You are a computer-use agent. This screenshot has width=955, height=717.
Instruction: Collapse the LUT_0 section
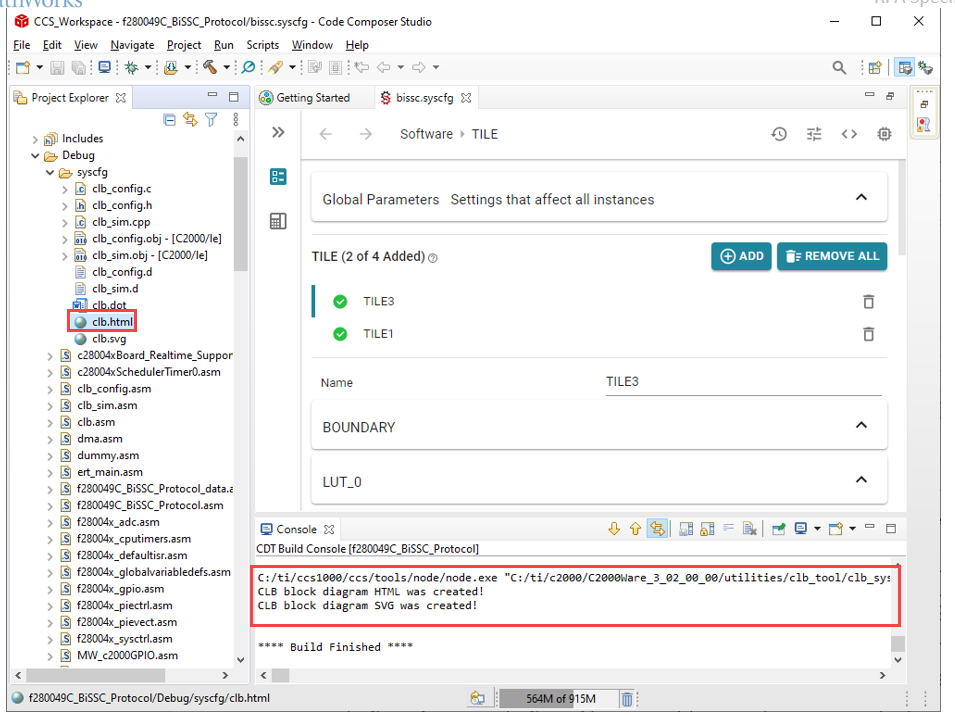[861, 480]
